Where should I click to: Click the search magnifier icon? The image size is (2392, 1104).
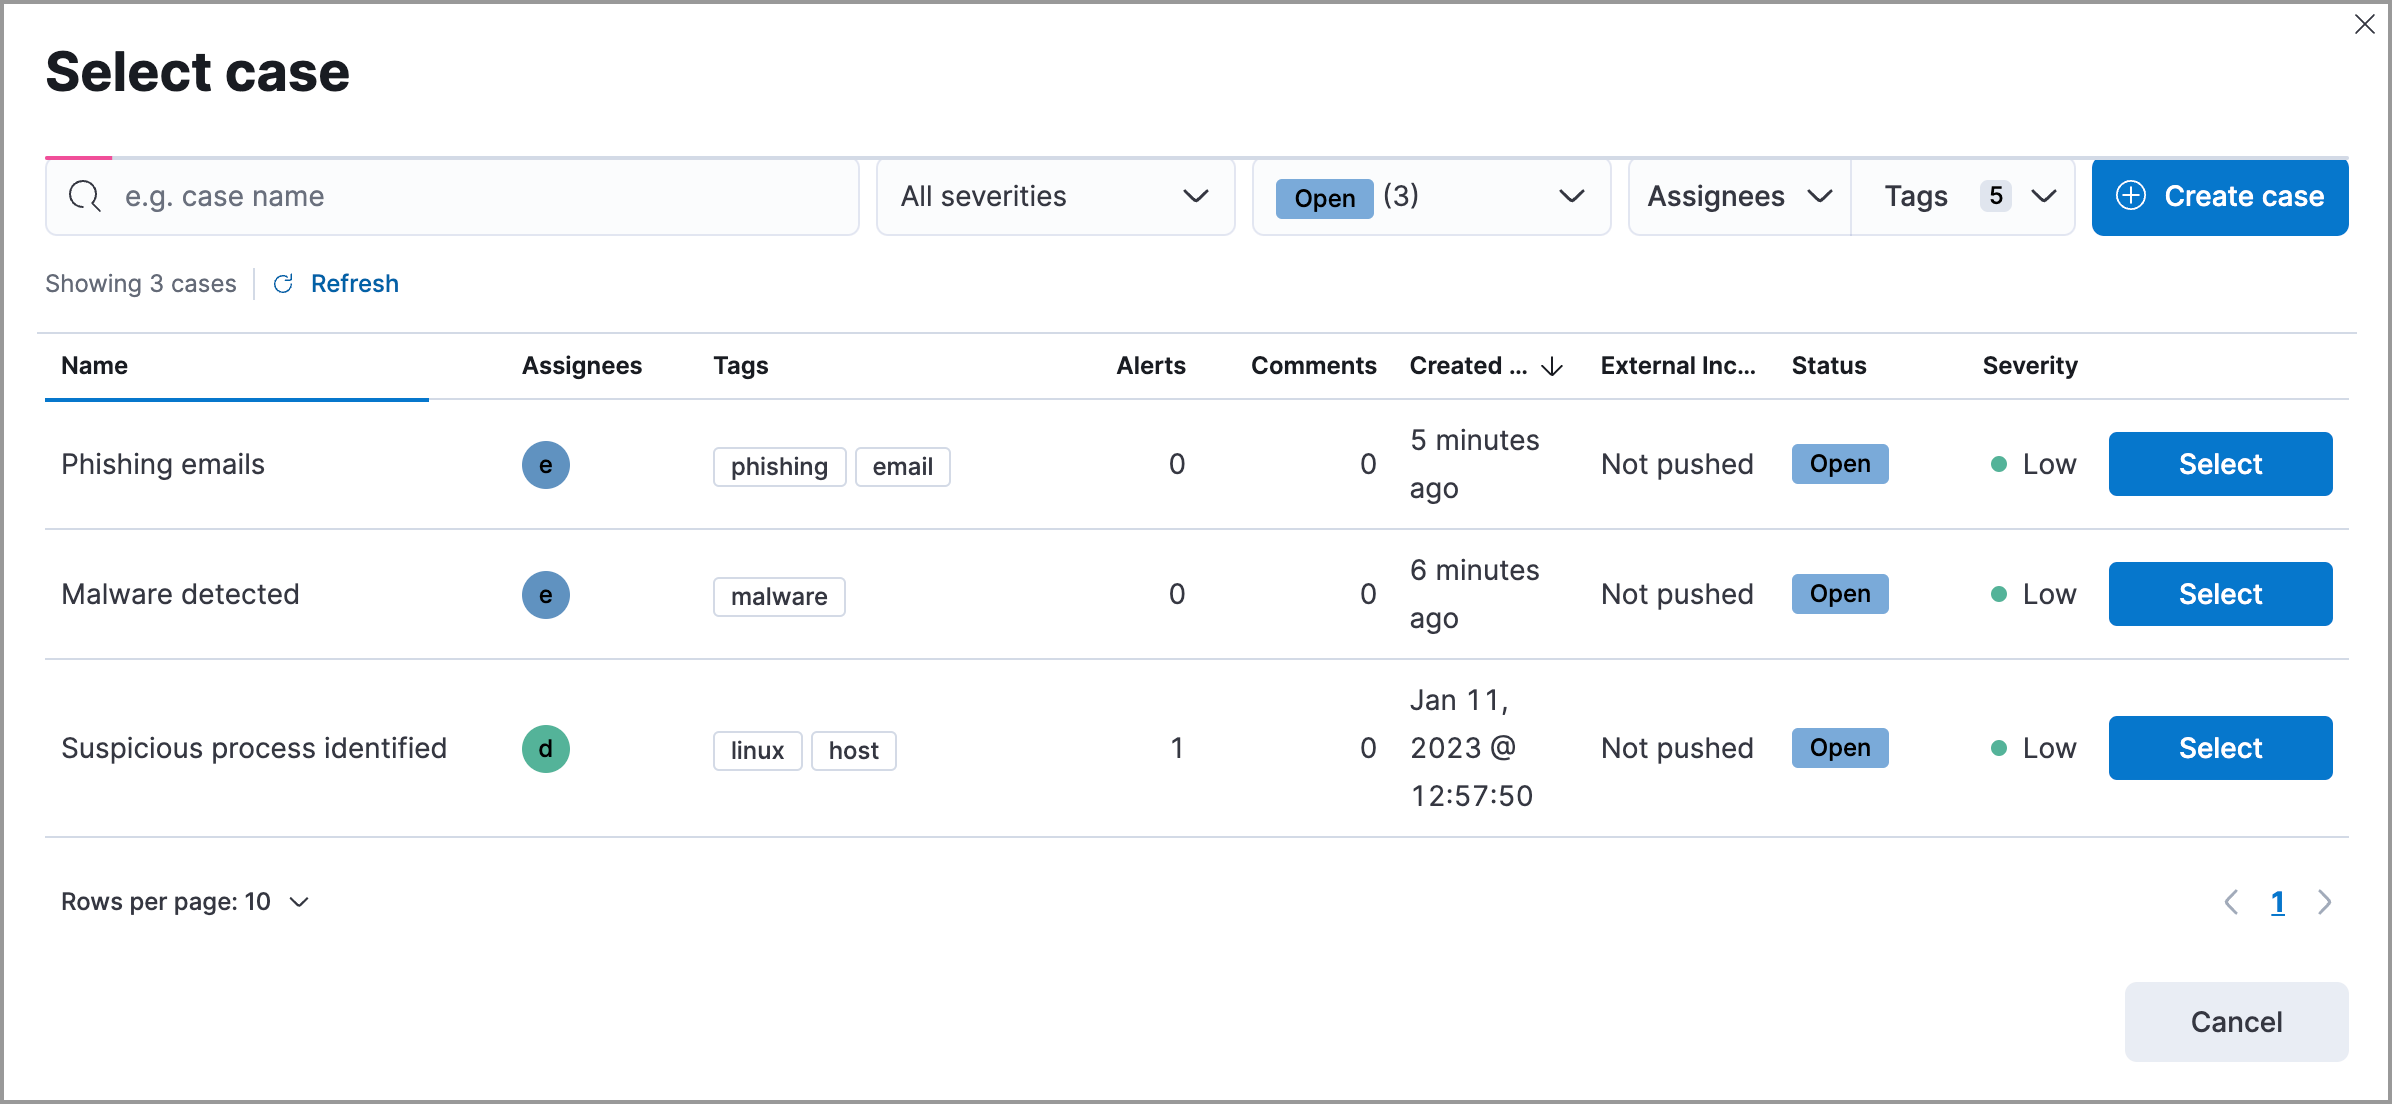84,196
